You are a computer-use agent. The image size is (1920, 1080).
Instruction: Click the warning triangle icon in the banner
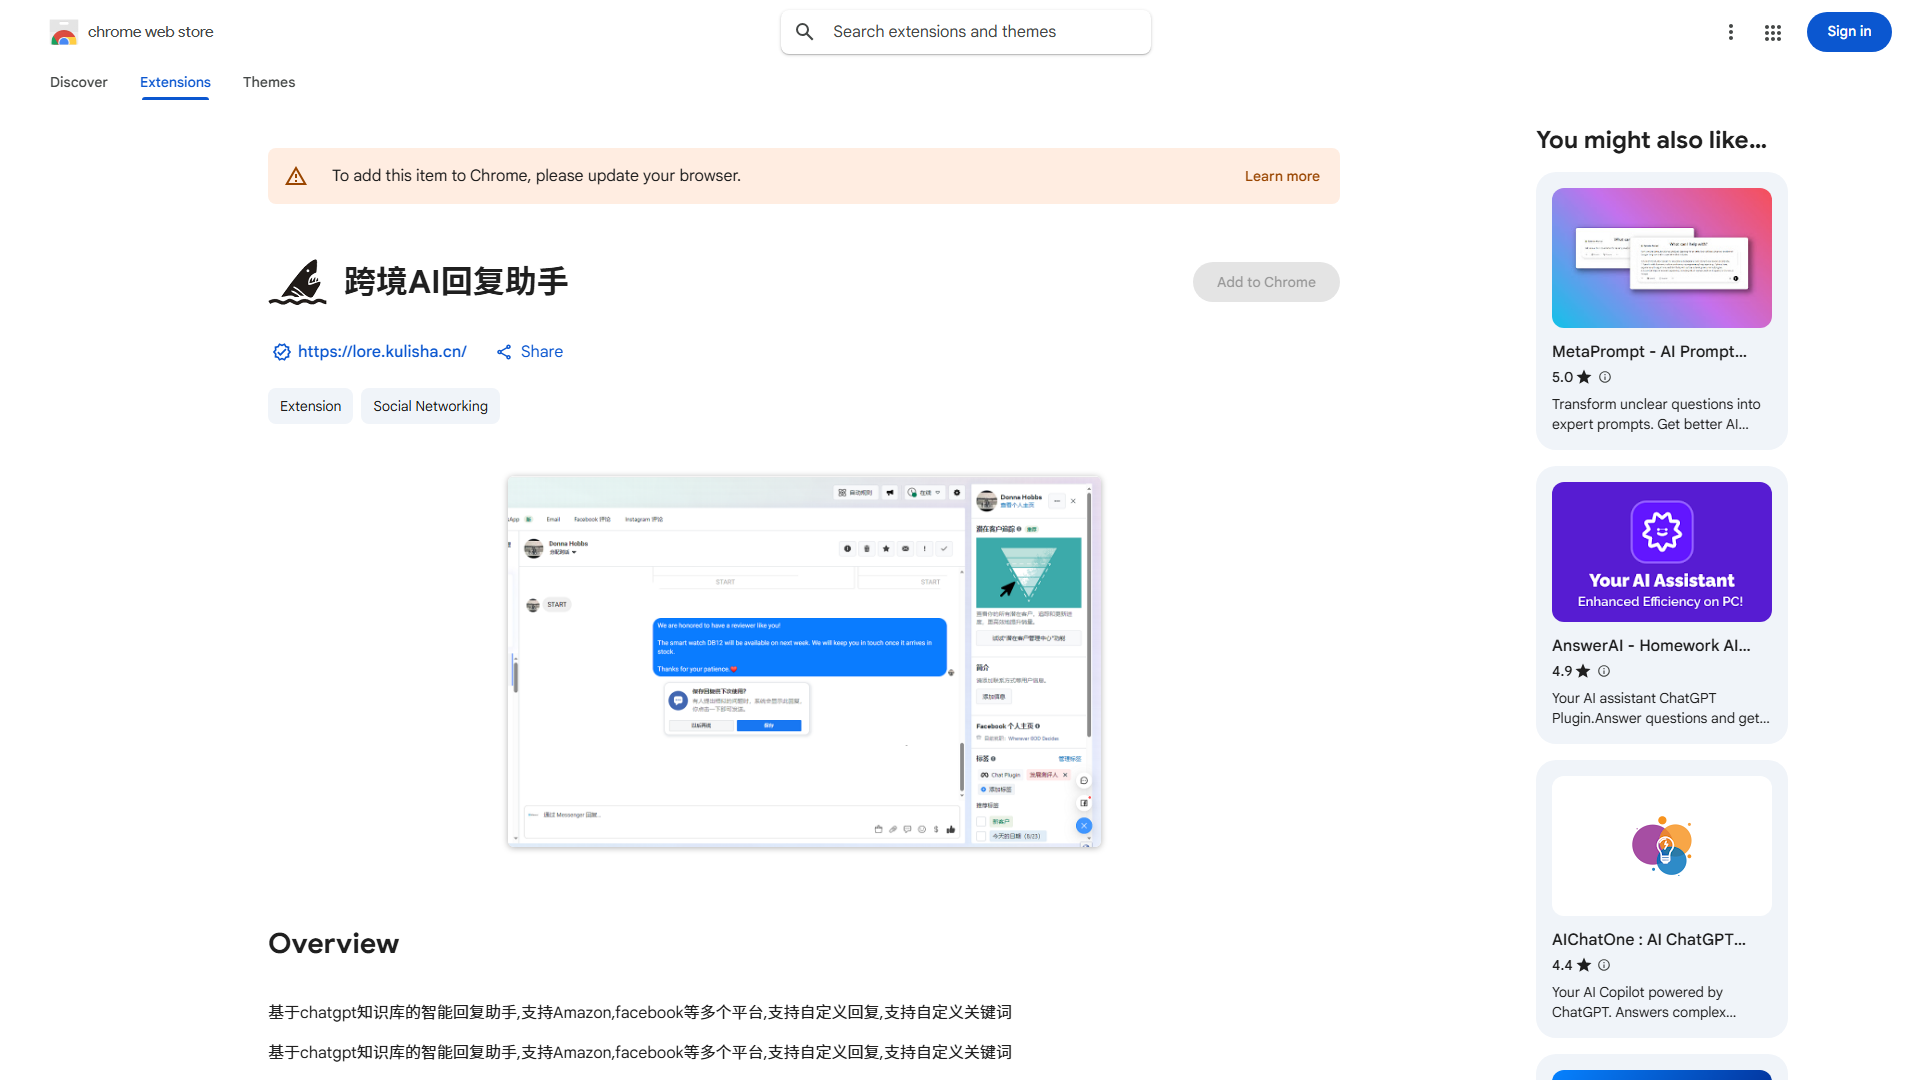(296, 175)
